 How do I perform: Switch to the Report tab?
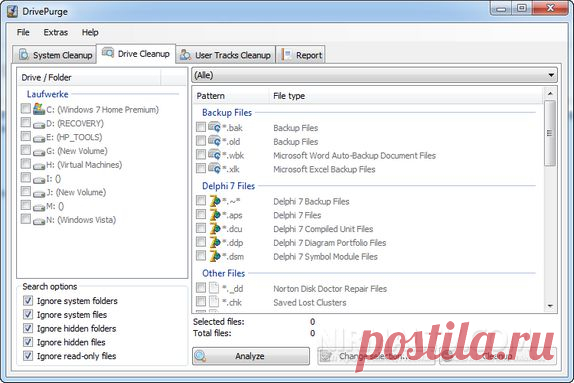pyautogui.click(x=301, y=55)
